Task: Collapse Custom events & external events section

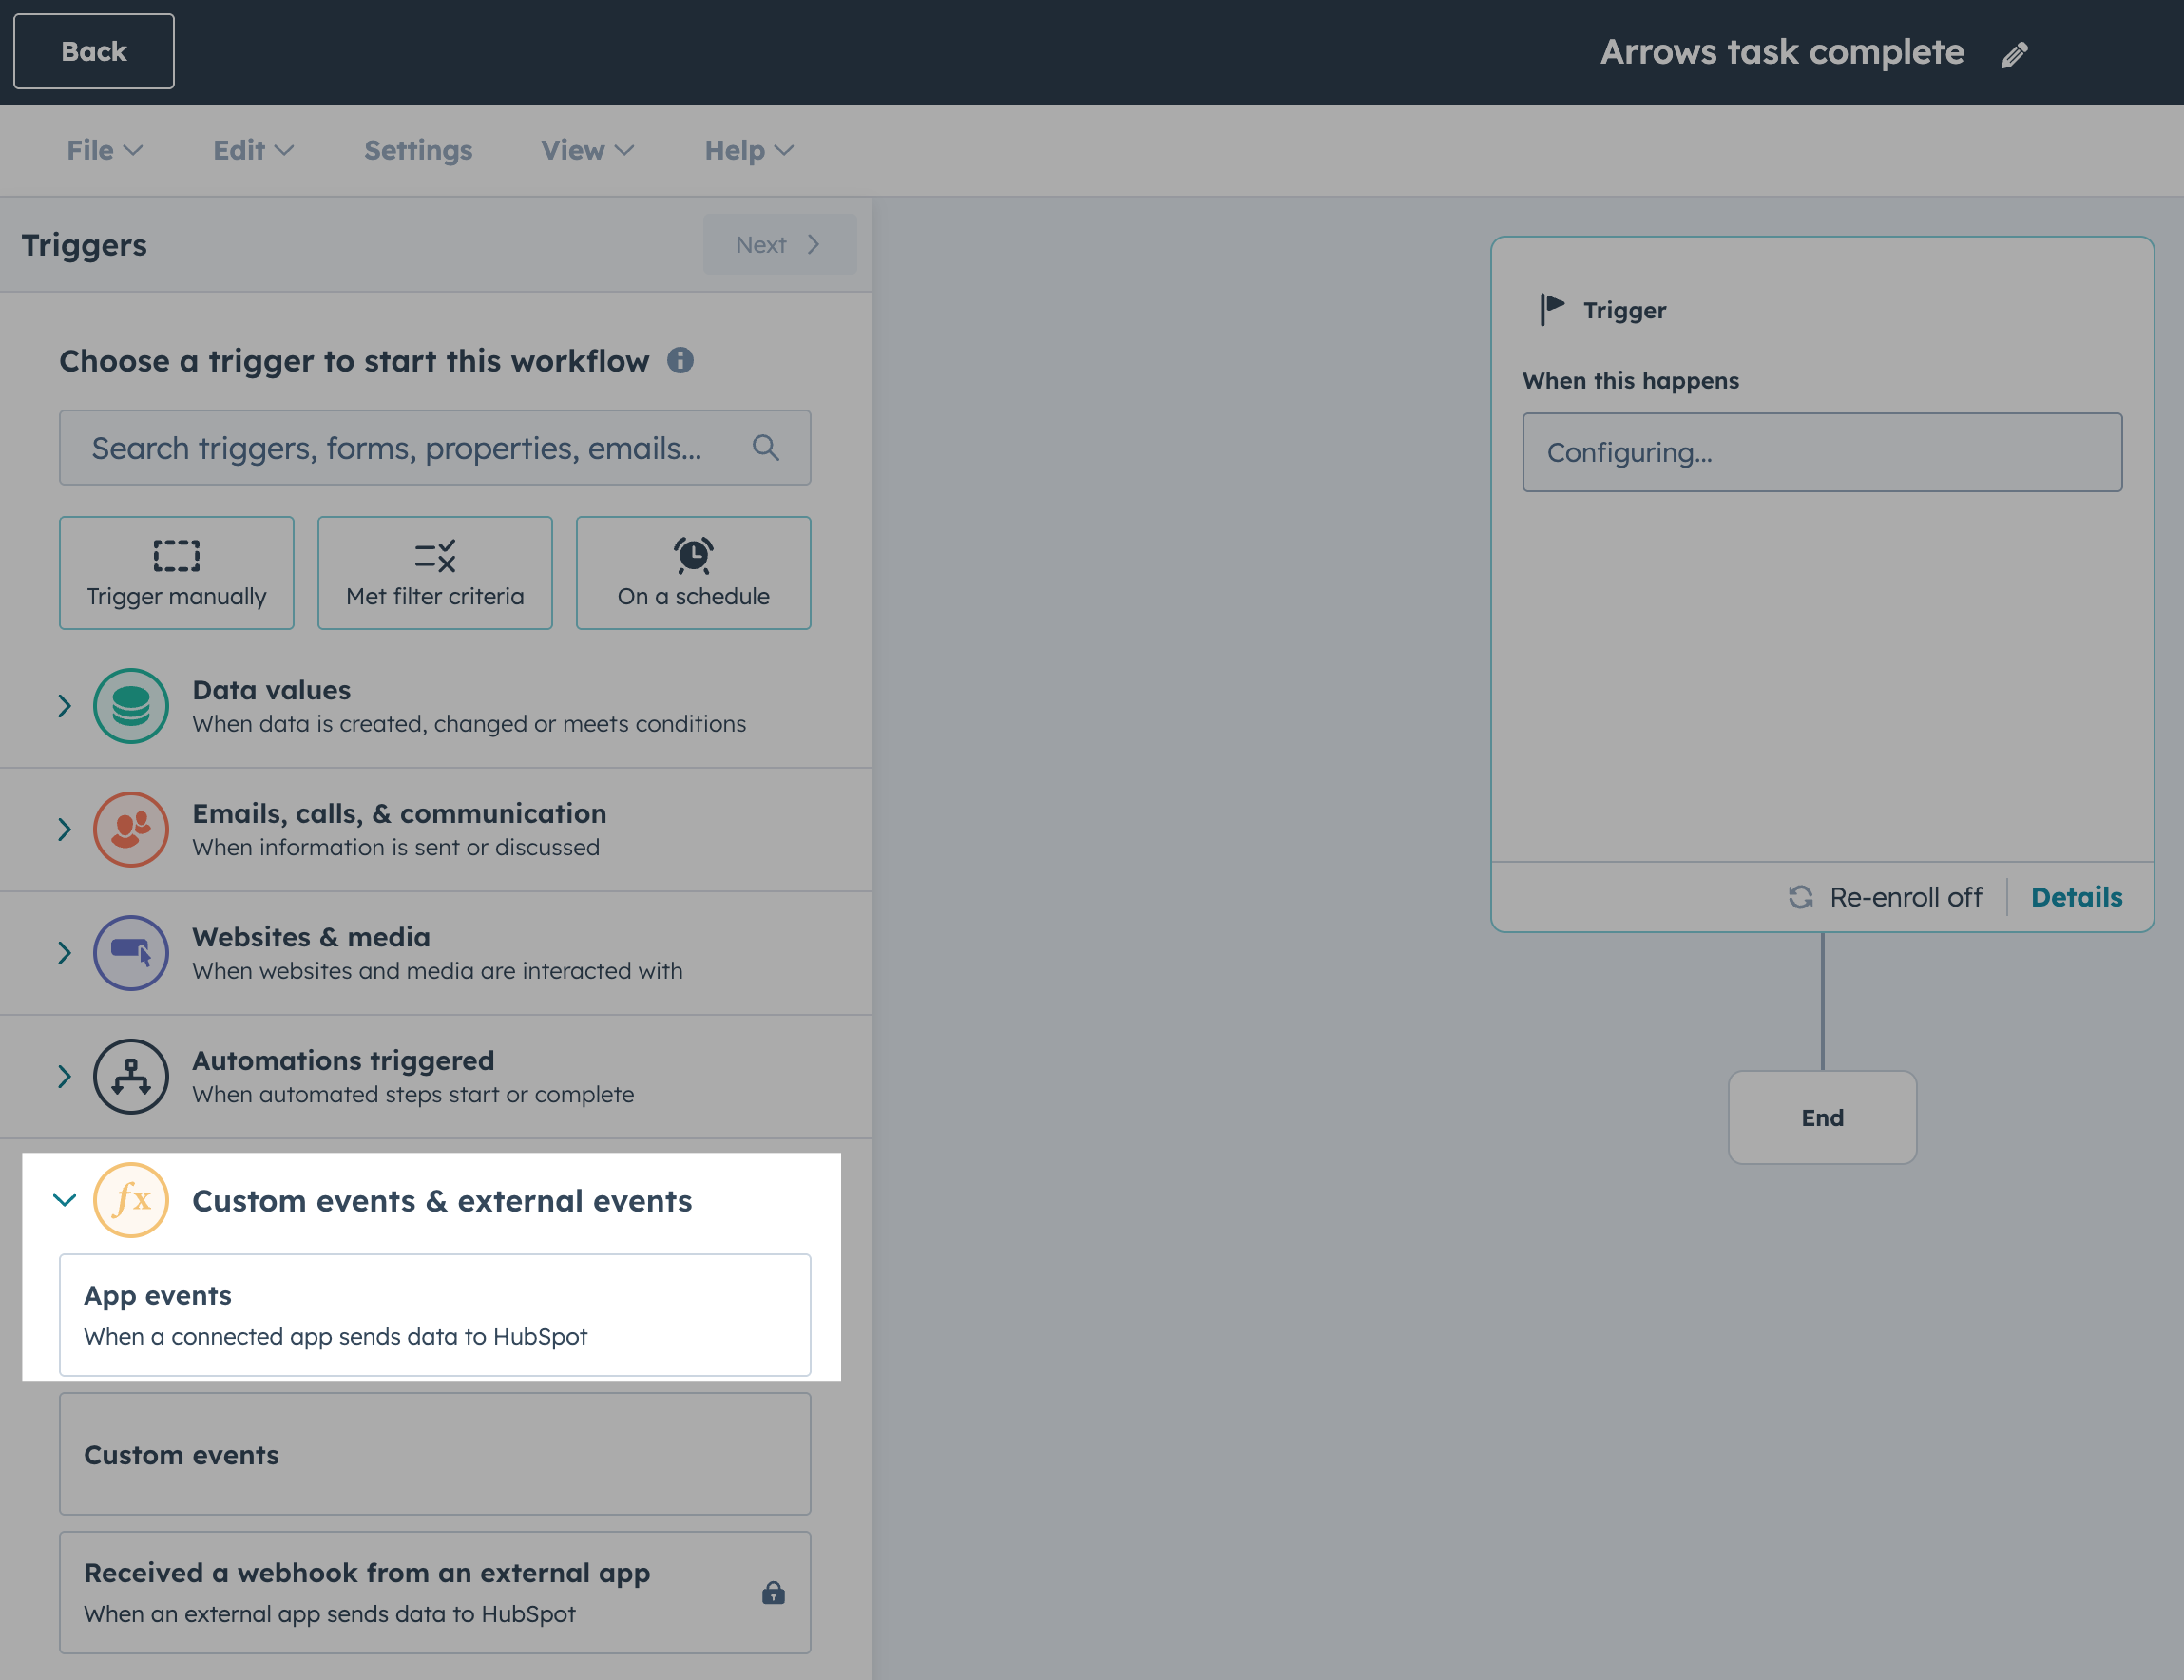Action: [65, 1200]
